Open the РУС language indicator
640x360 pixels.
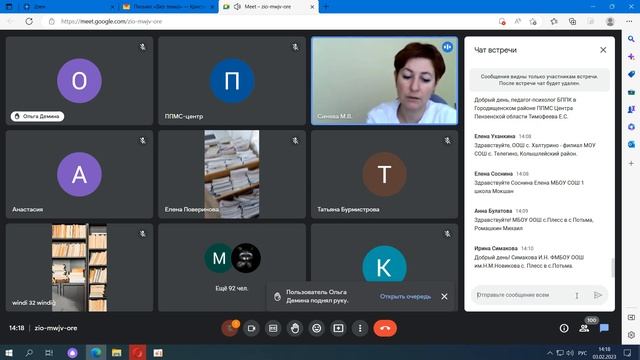582,353
